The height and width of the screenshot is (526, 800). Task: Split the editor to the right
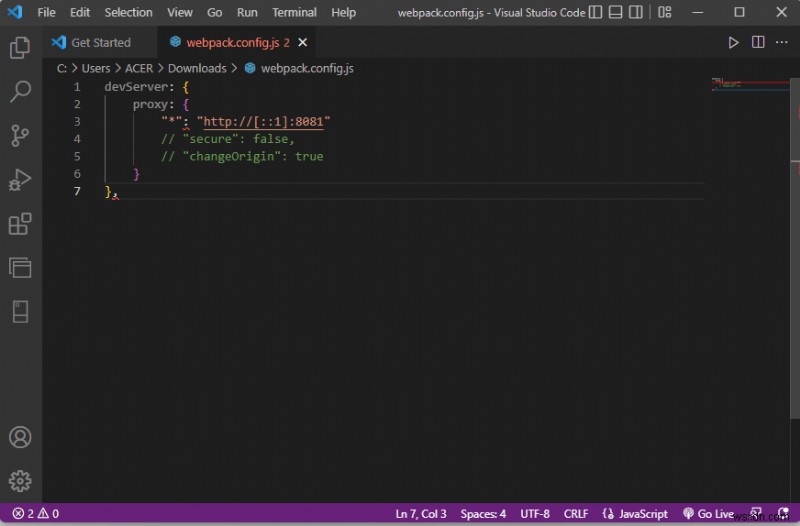coord(758,43)
